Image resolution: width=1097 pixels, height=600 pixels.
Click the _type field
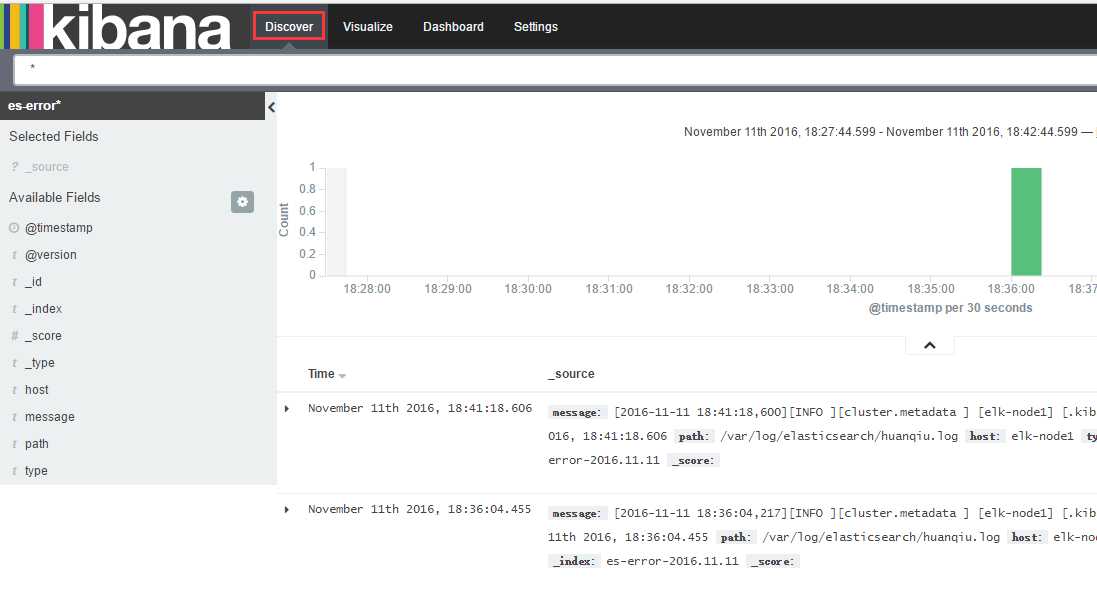39,362
